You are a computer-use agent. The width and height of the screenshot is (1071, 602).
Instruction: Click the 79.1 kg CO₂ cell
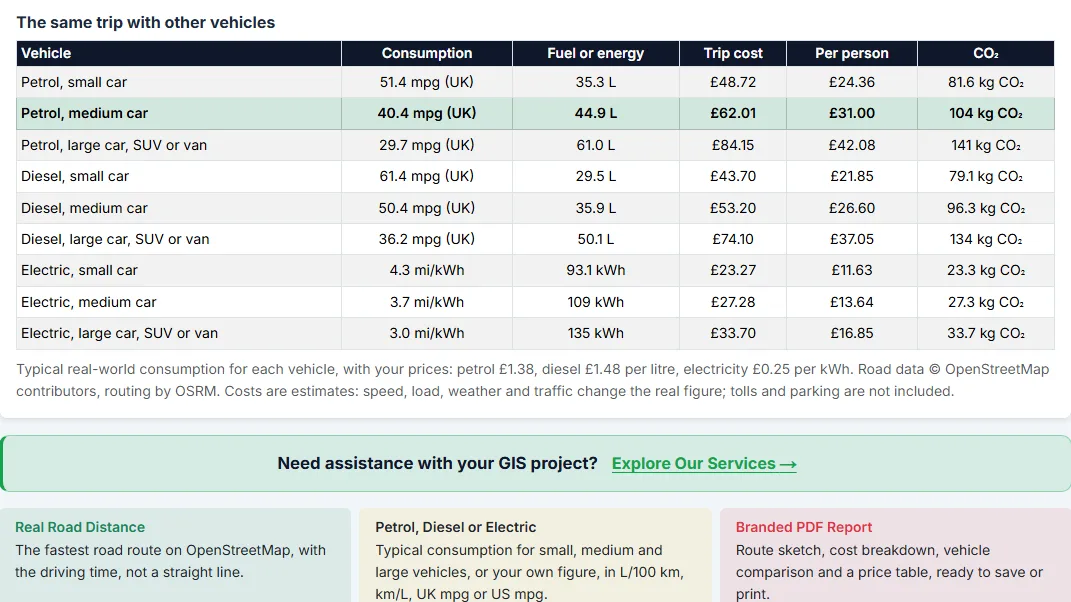[986, 176]
